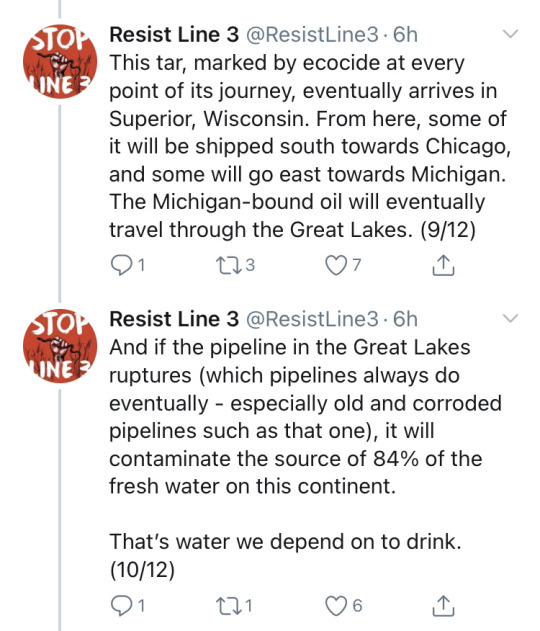This screenshot has height=631, width=540.
Task: Open the Resist Line 3 name on the 9/12 tweet
Action: click(174, 35)
